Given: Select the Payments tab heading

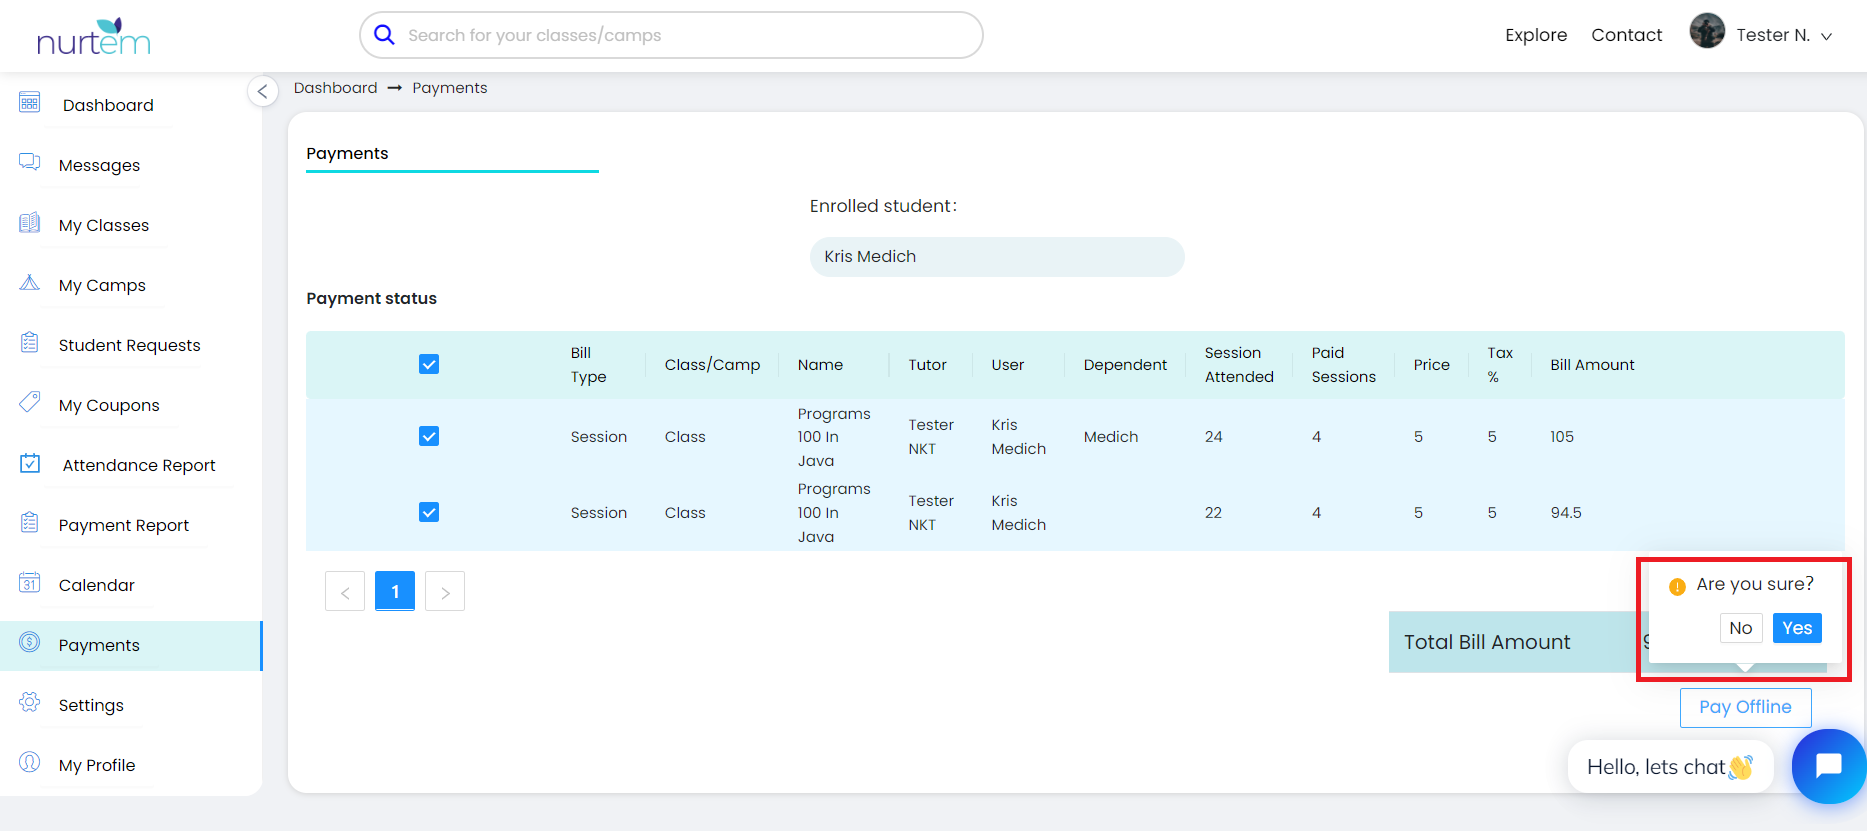Looking at the screenshot, I should click(347, 153).
